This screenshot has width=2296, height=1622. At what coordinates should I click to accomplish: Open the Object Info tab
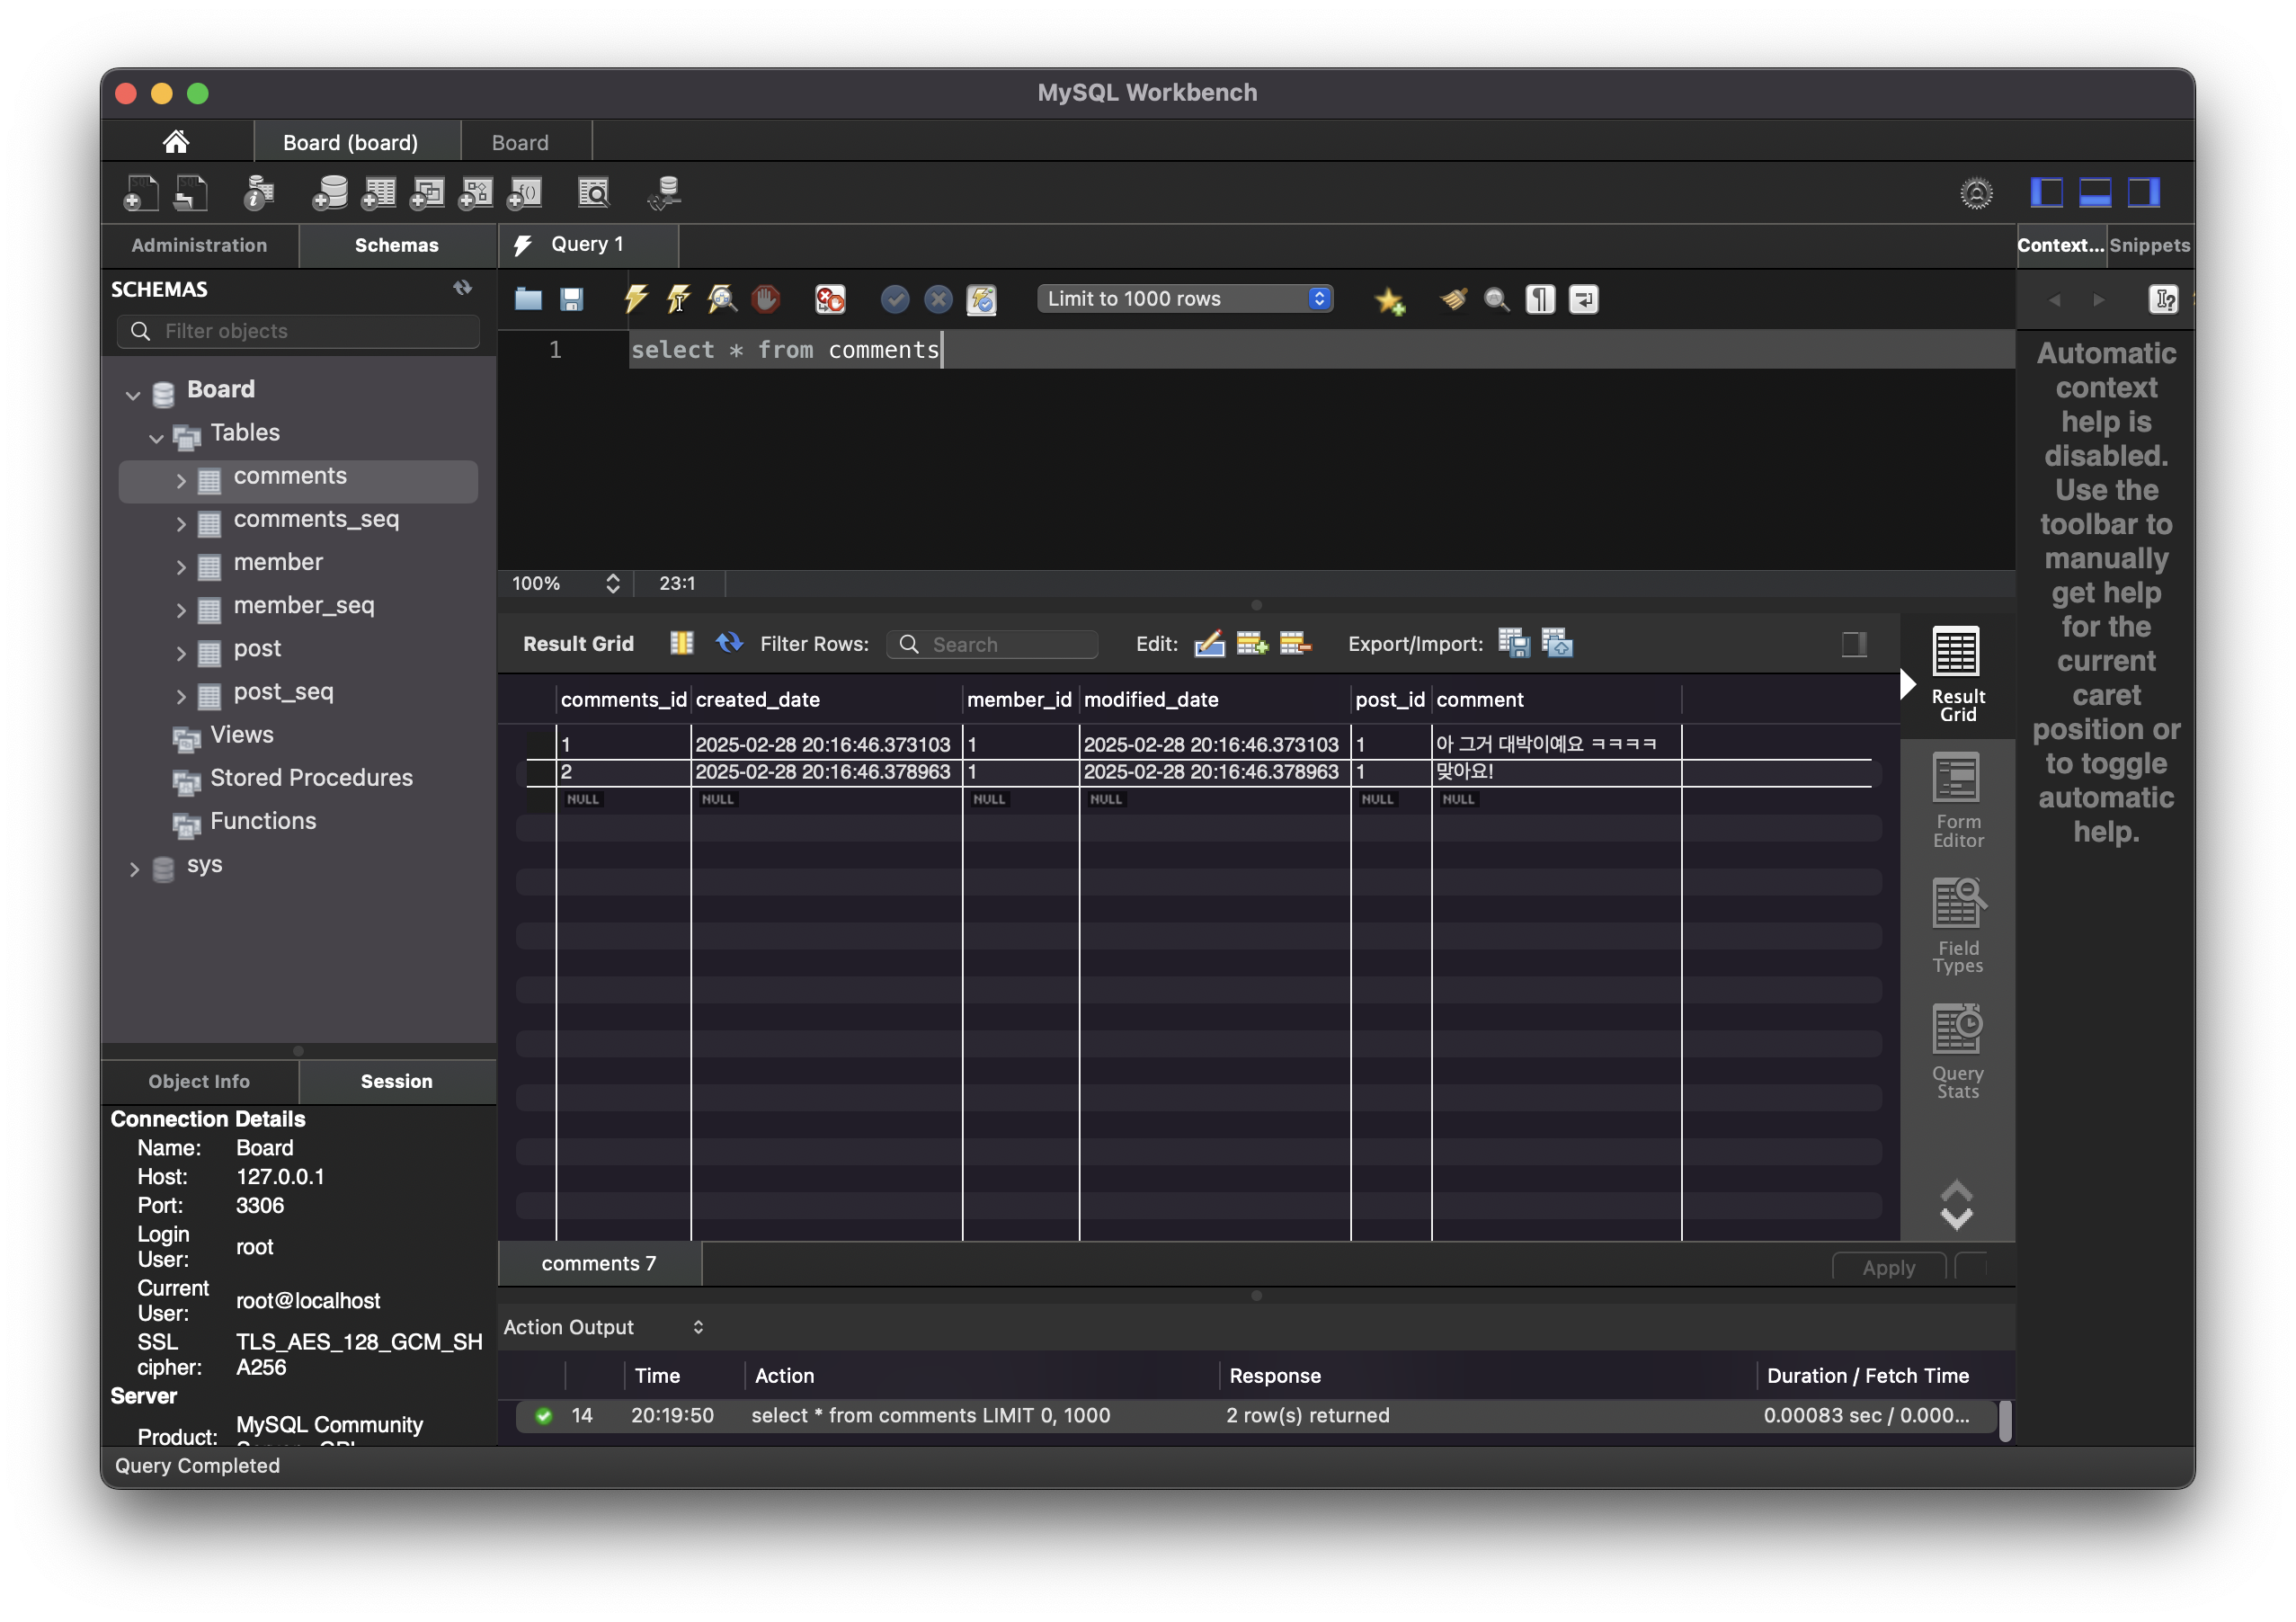click(x=199, y=1081)
